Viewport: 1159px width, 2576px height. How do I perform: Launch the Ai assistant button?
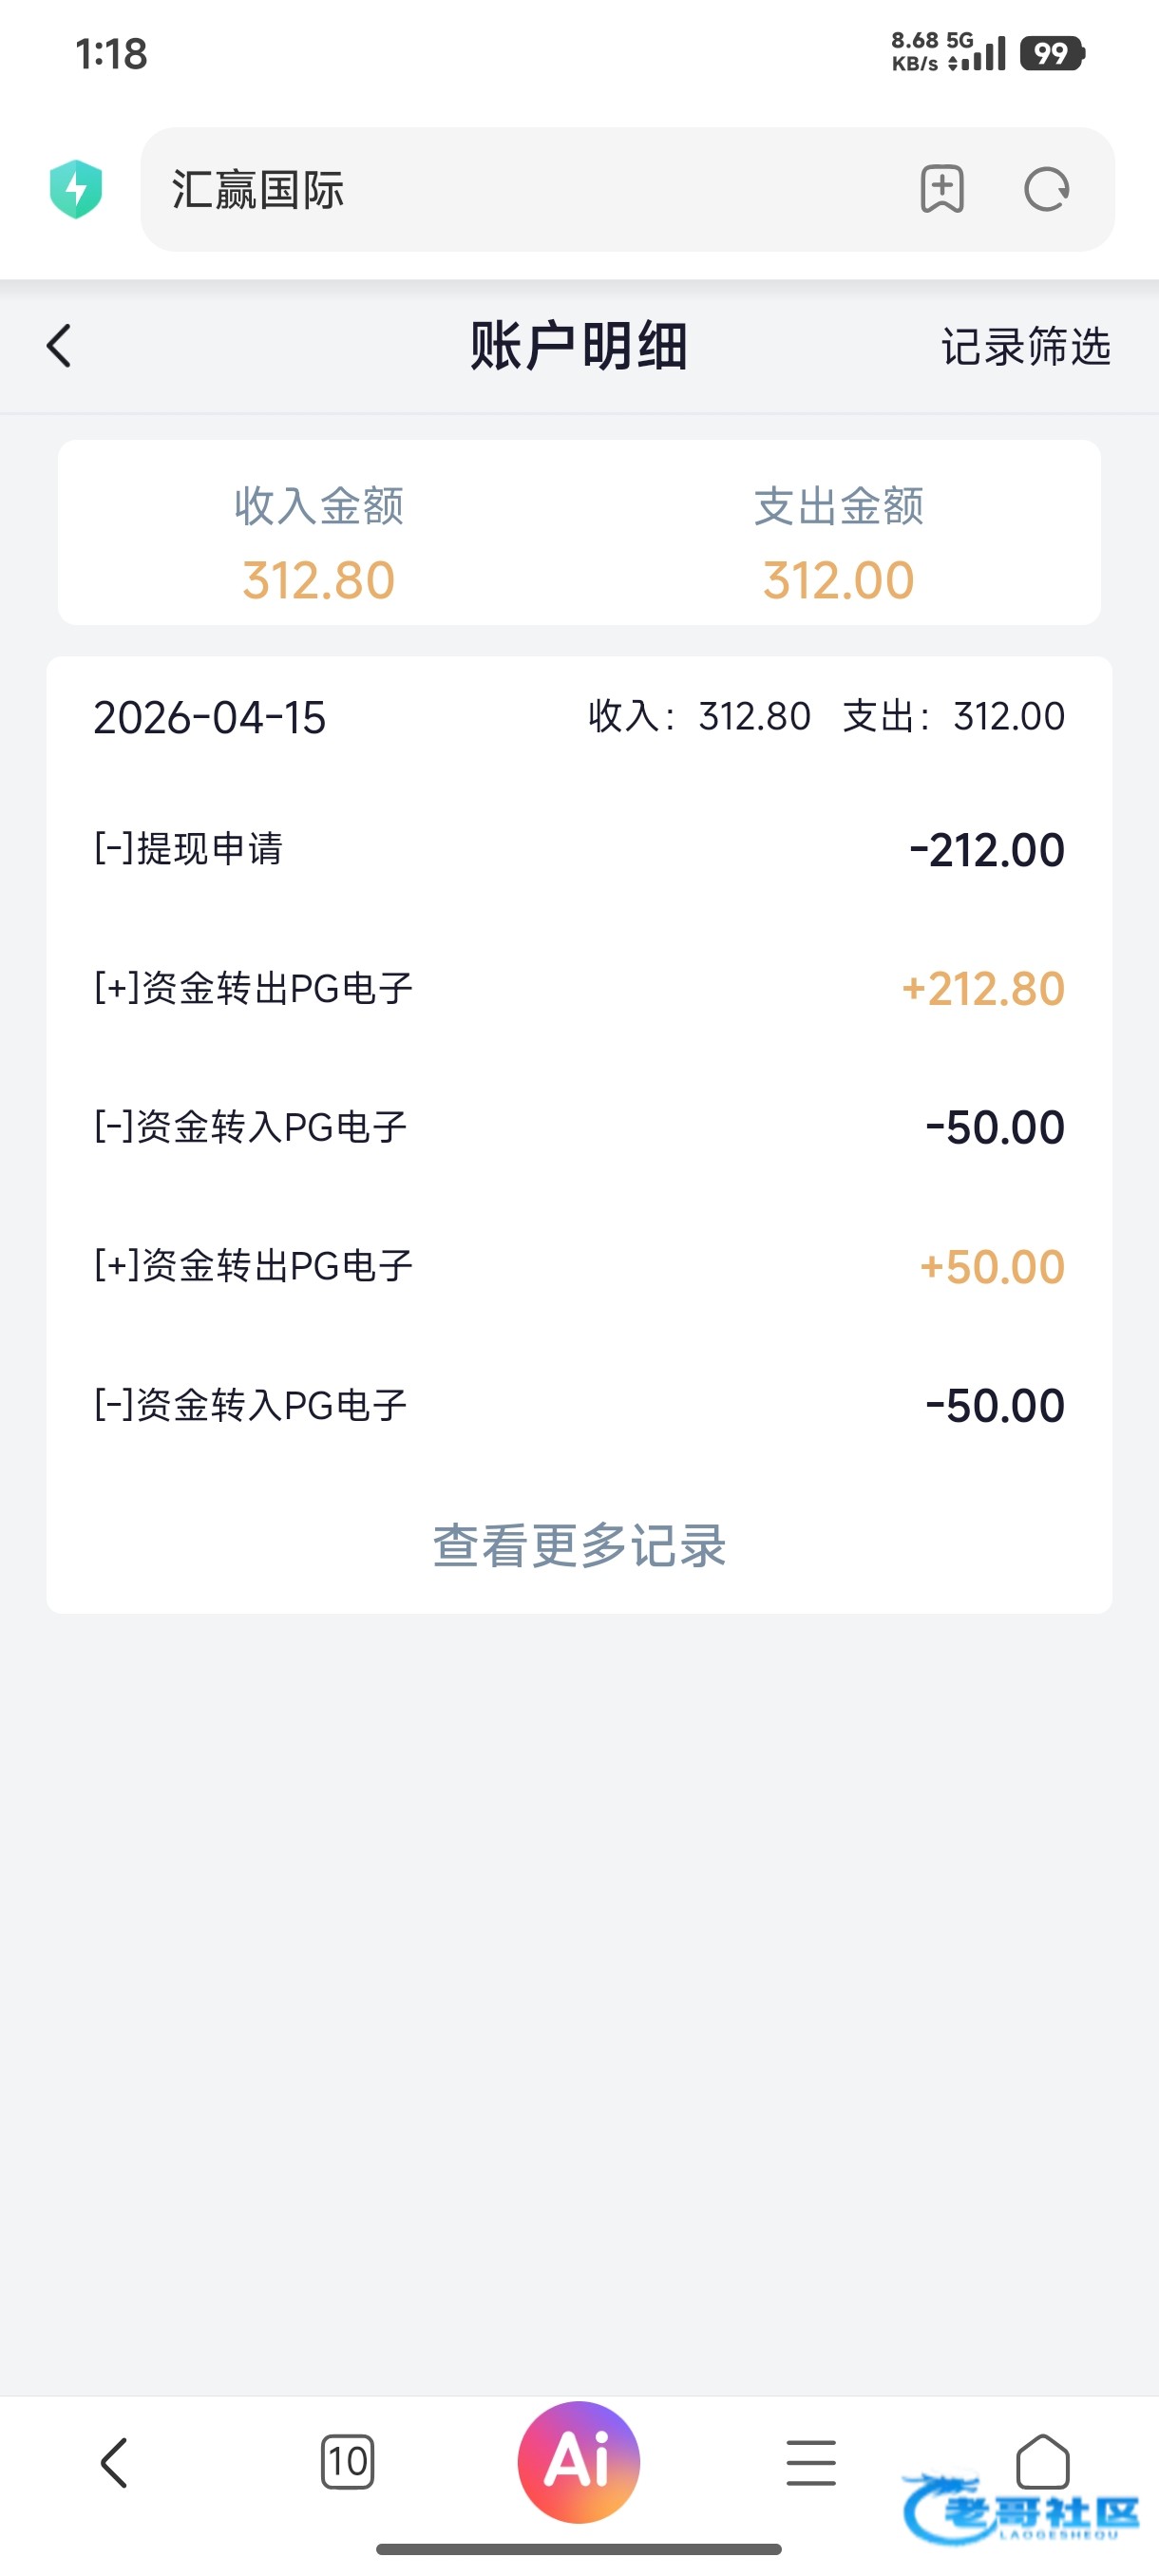pos(579,2462)
